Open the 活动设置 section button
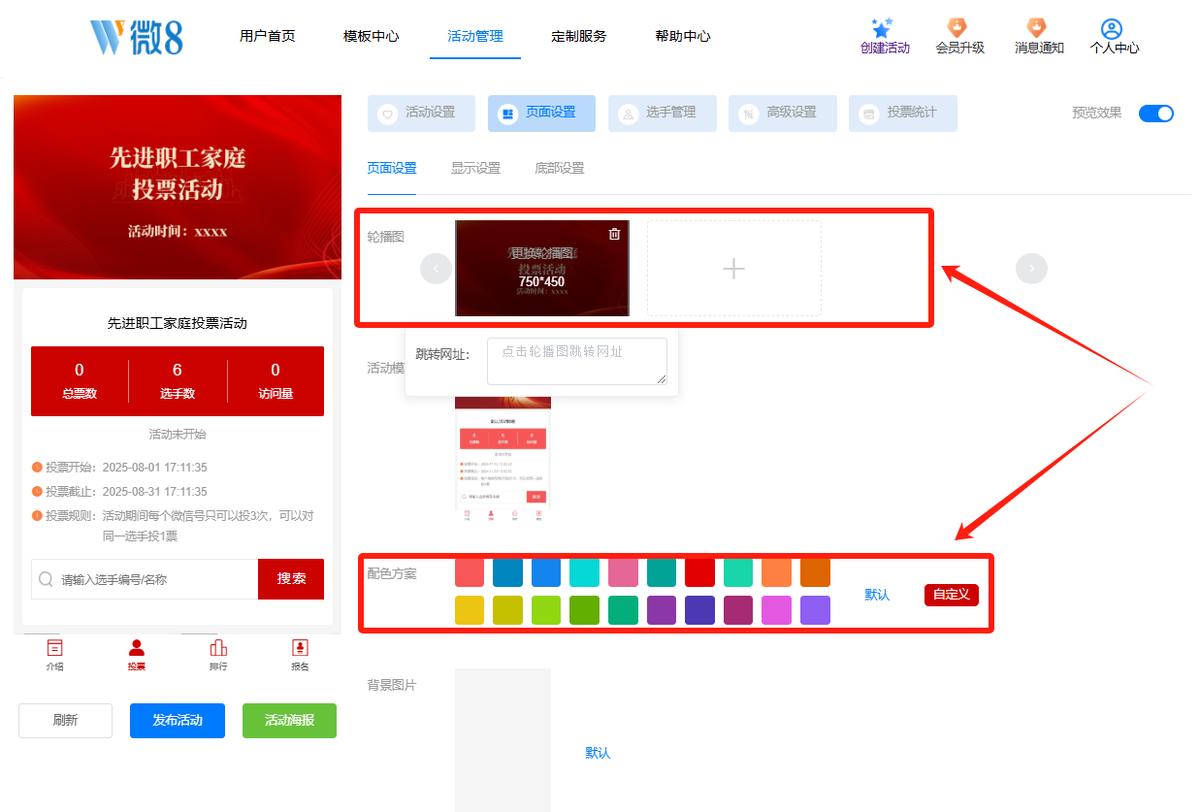Screen dimensions: 1200x812 pyautogui.click(x=421, y=113)
